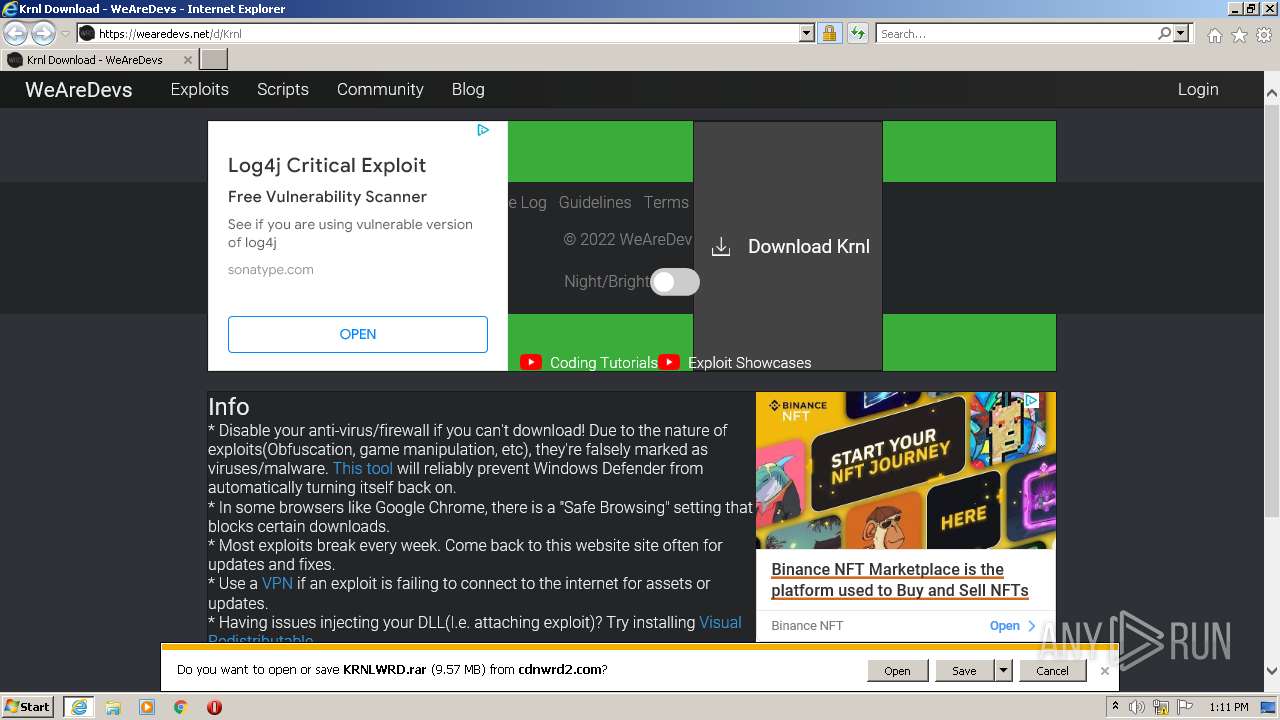Click the Binance NFT ad image

[x=906, y=470]
